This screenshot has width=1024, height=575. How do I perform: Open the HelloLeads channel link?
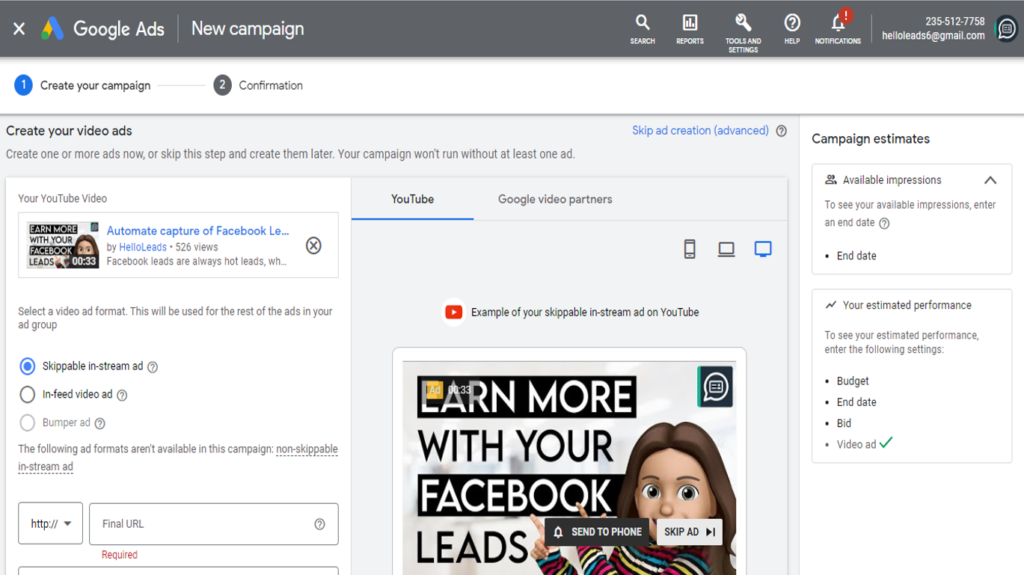pos(143,247)
